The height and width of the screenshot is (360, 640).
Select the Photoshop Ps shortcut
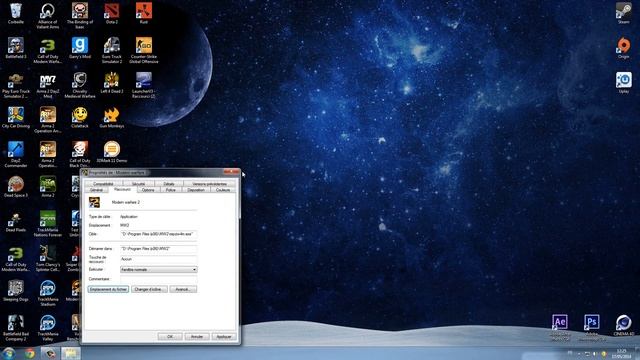[x=591, y=327]
